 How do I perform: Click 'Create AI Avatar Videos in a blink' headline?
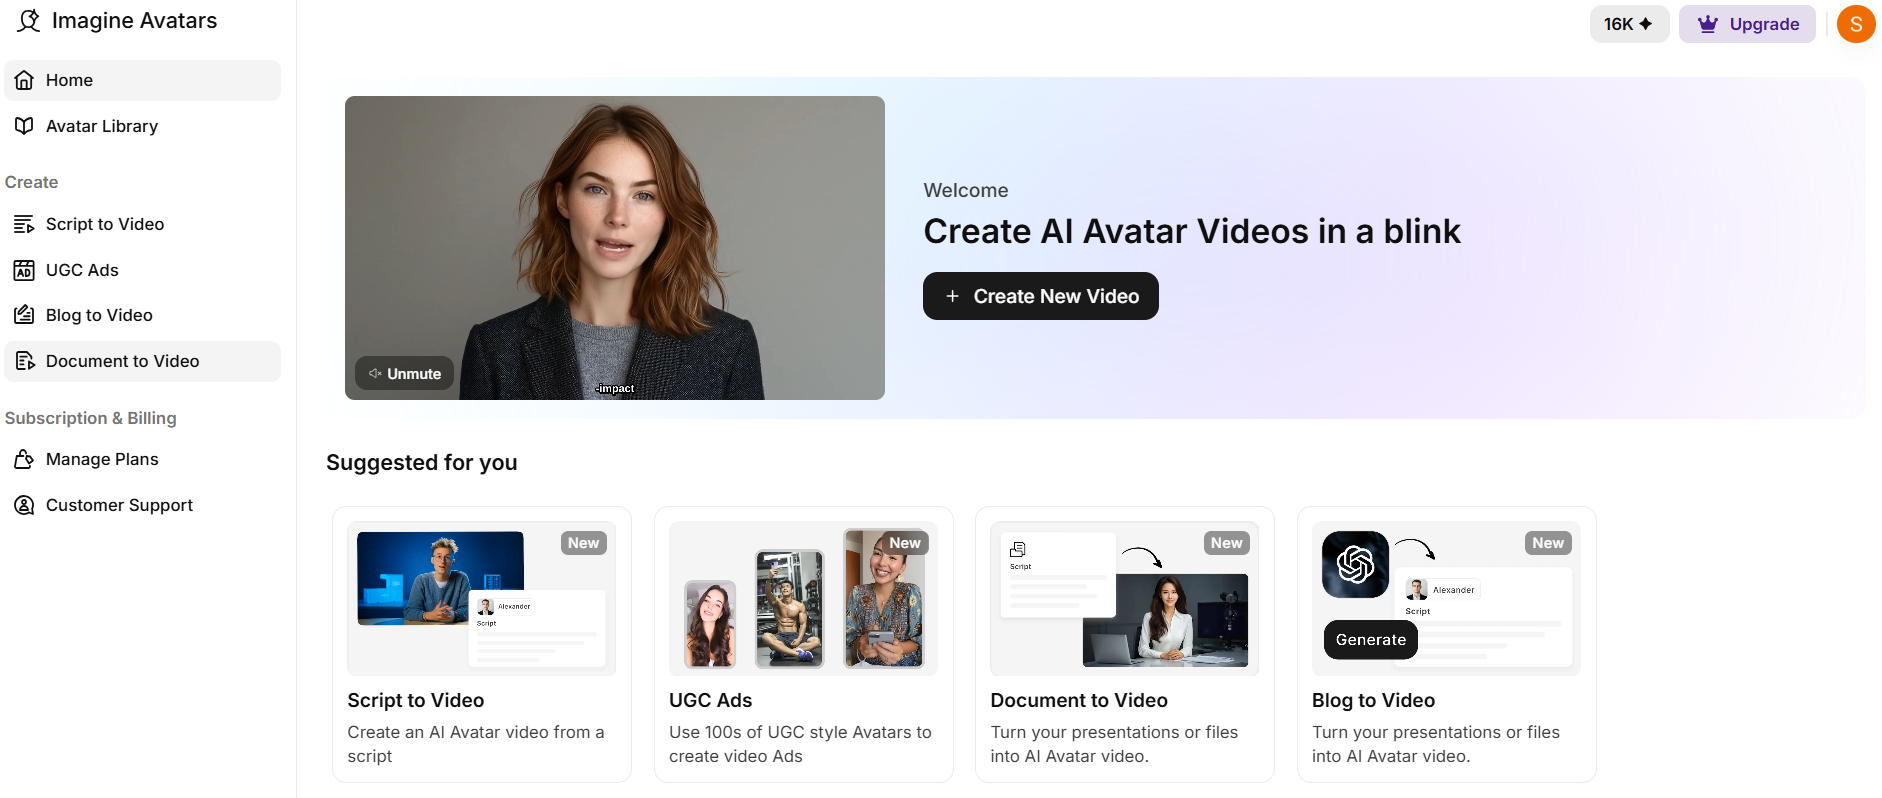click(1192, 231)
